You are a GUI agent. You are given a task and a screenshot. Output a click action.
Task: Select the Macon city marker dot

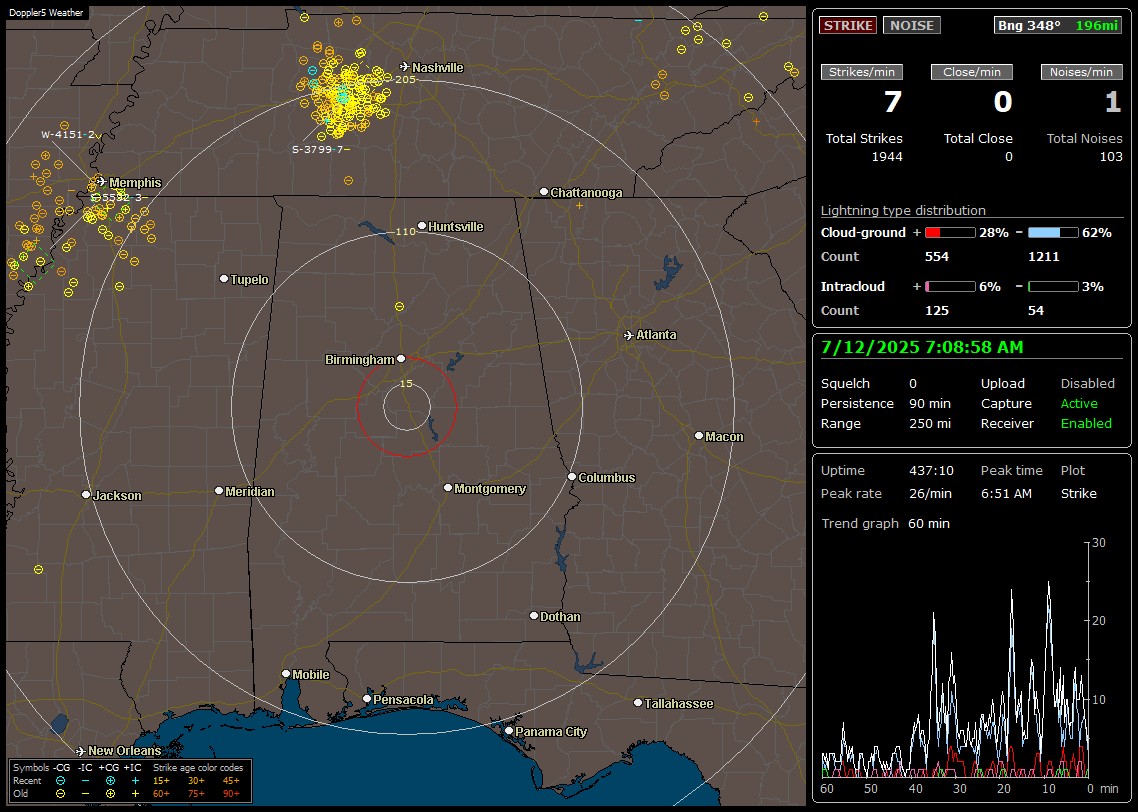click(699, 436)
